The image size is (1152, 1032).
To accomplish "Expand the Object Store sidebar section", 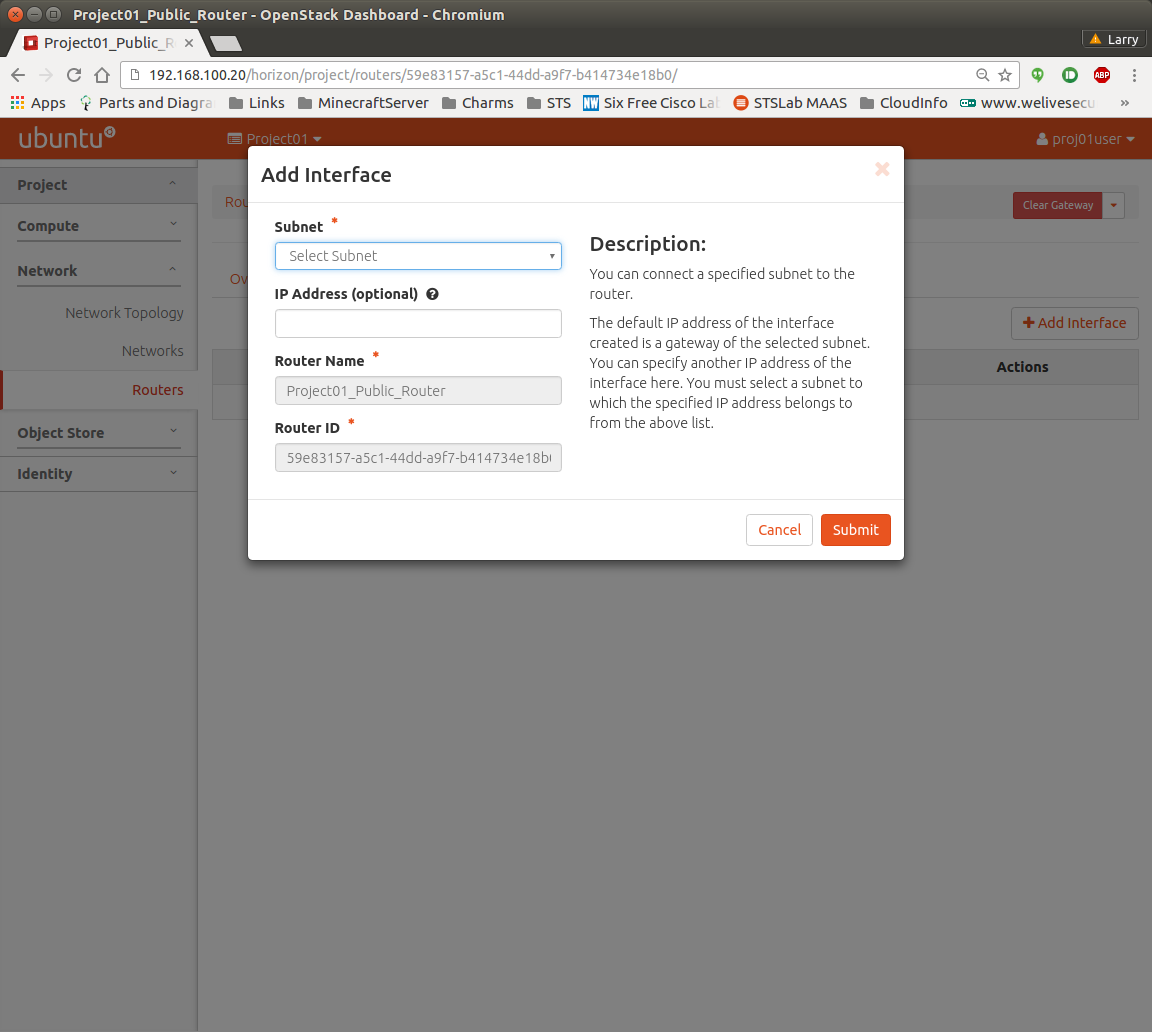I will coord(98,433).
